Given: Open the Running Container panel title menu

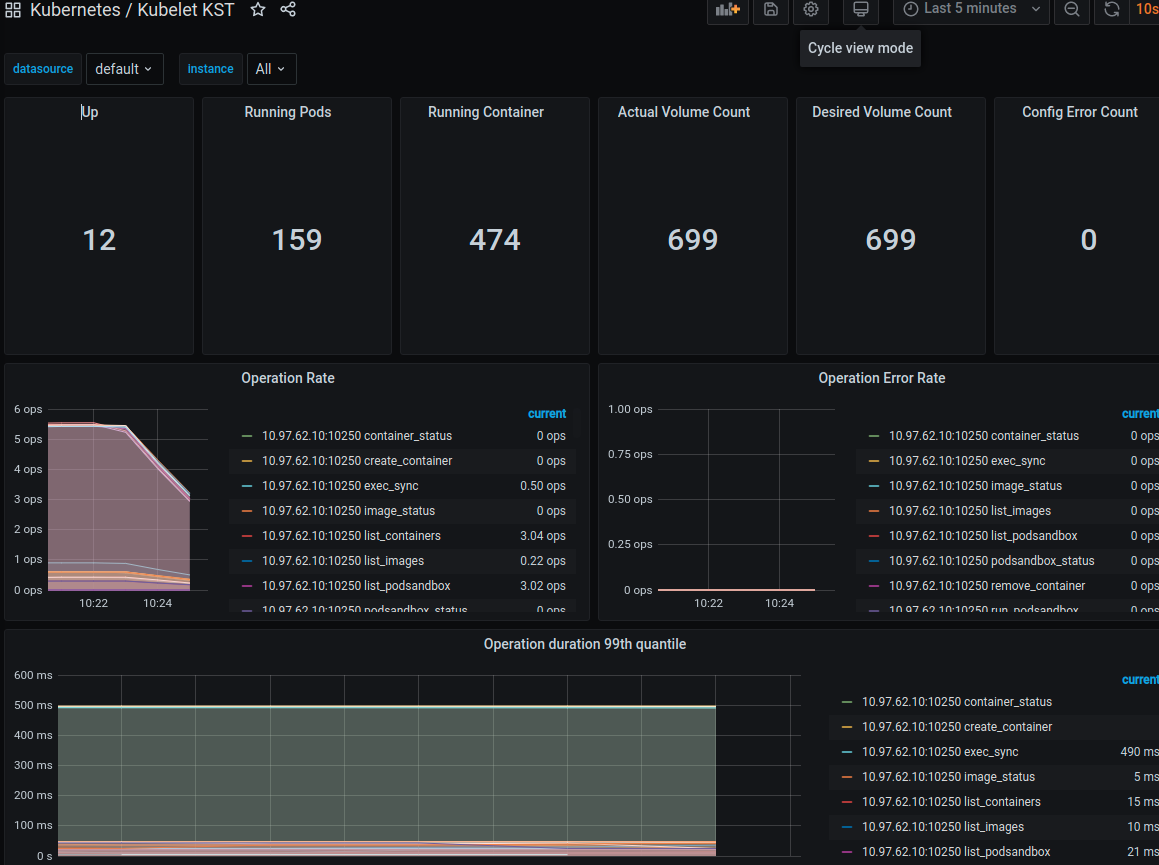Looking at the screenshot, I should coord(486,112).
